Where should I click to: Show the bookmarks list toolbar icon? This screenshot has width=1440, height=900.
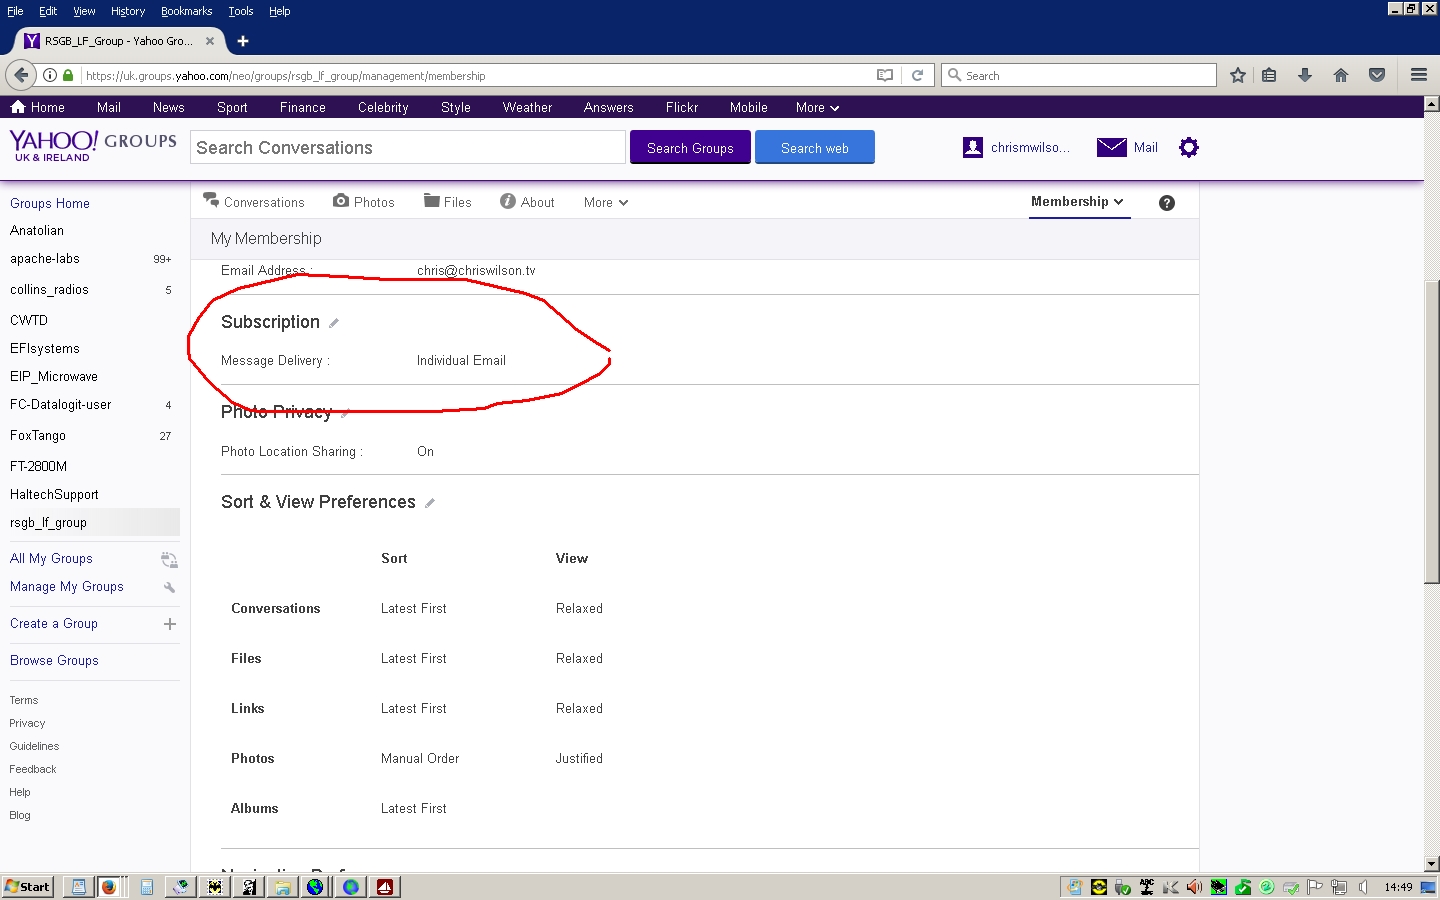[x=1269, y=75]
